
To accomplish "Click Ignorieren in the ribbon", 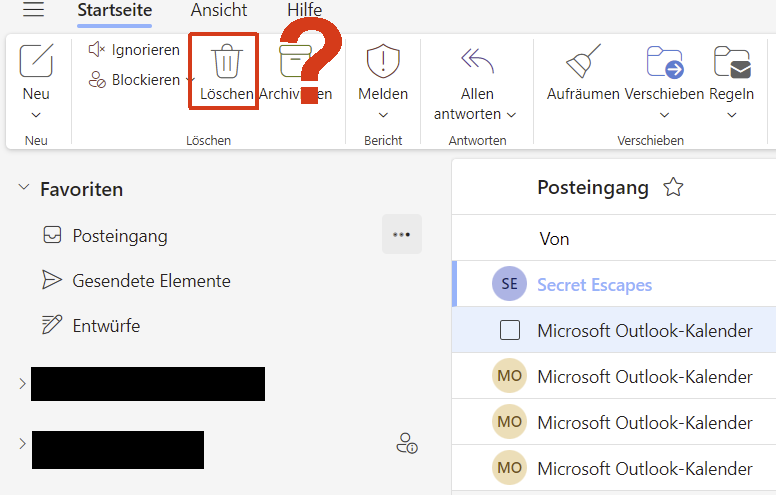I will (x=134, y=50).
